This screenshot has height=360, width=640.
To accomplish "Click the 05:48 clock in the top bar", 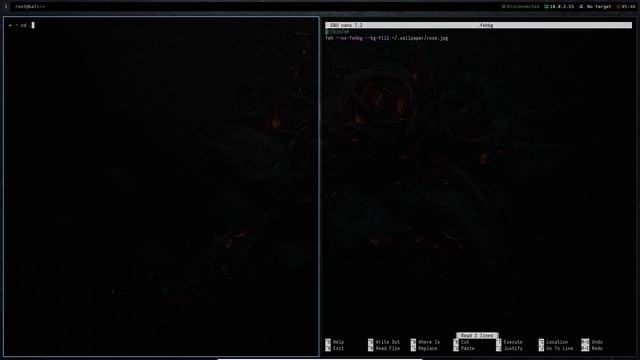I will [626, 7].
